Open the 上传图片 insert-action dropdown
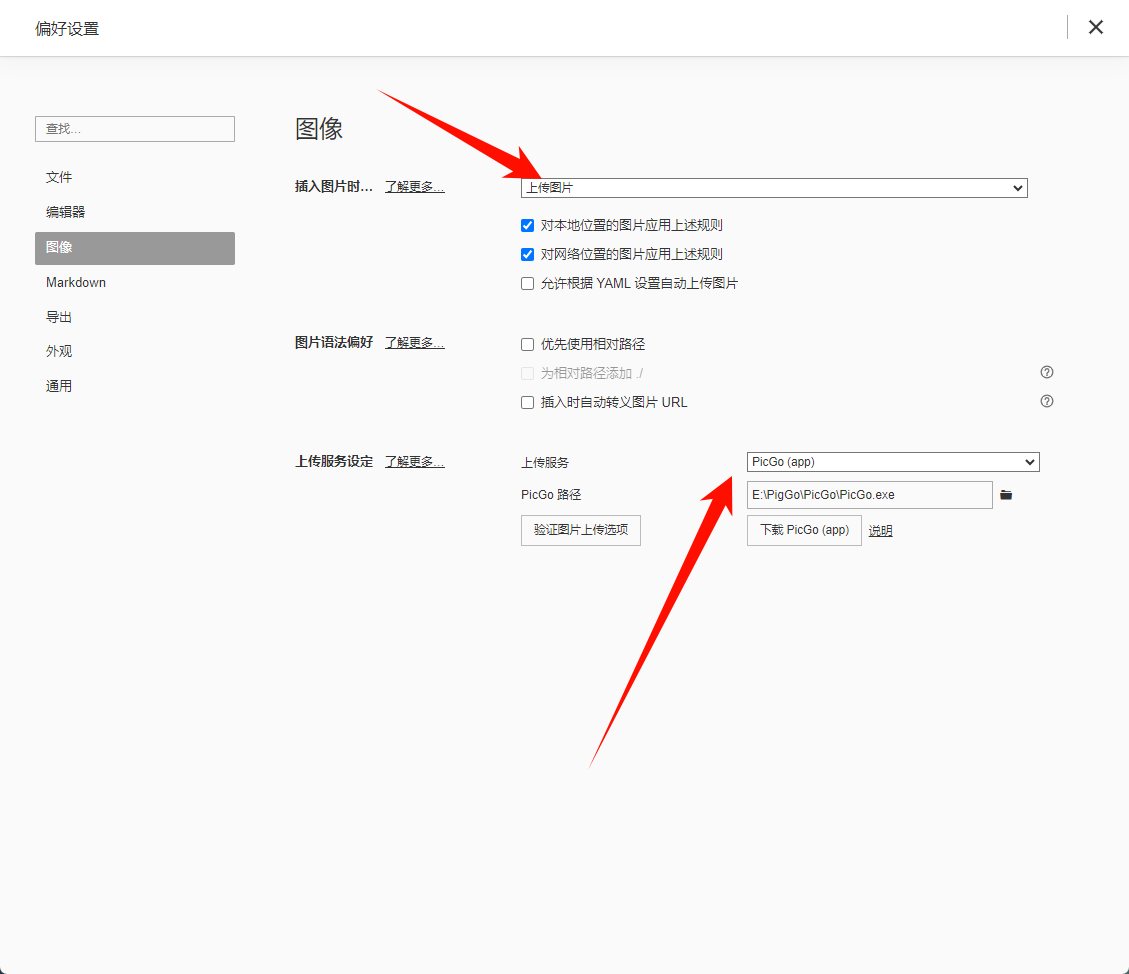 (774, 188)
